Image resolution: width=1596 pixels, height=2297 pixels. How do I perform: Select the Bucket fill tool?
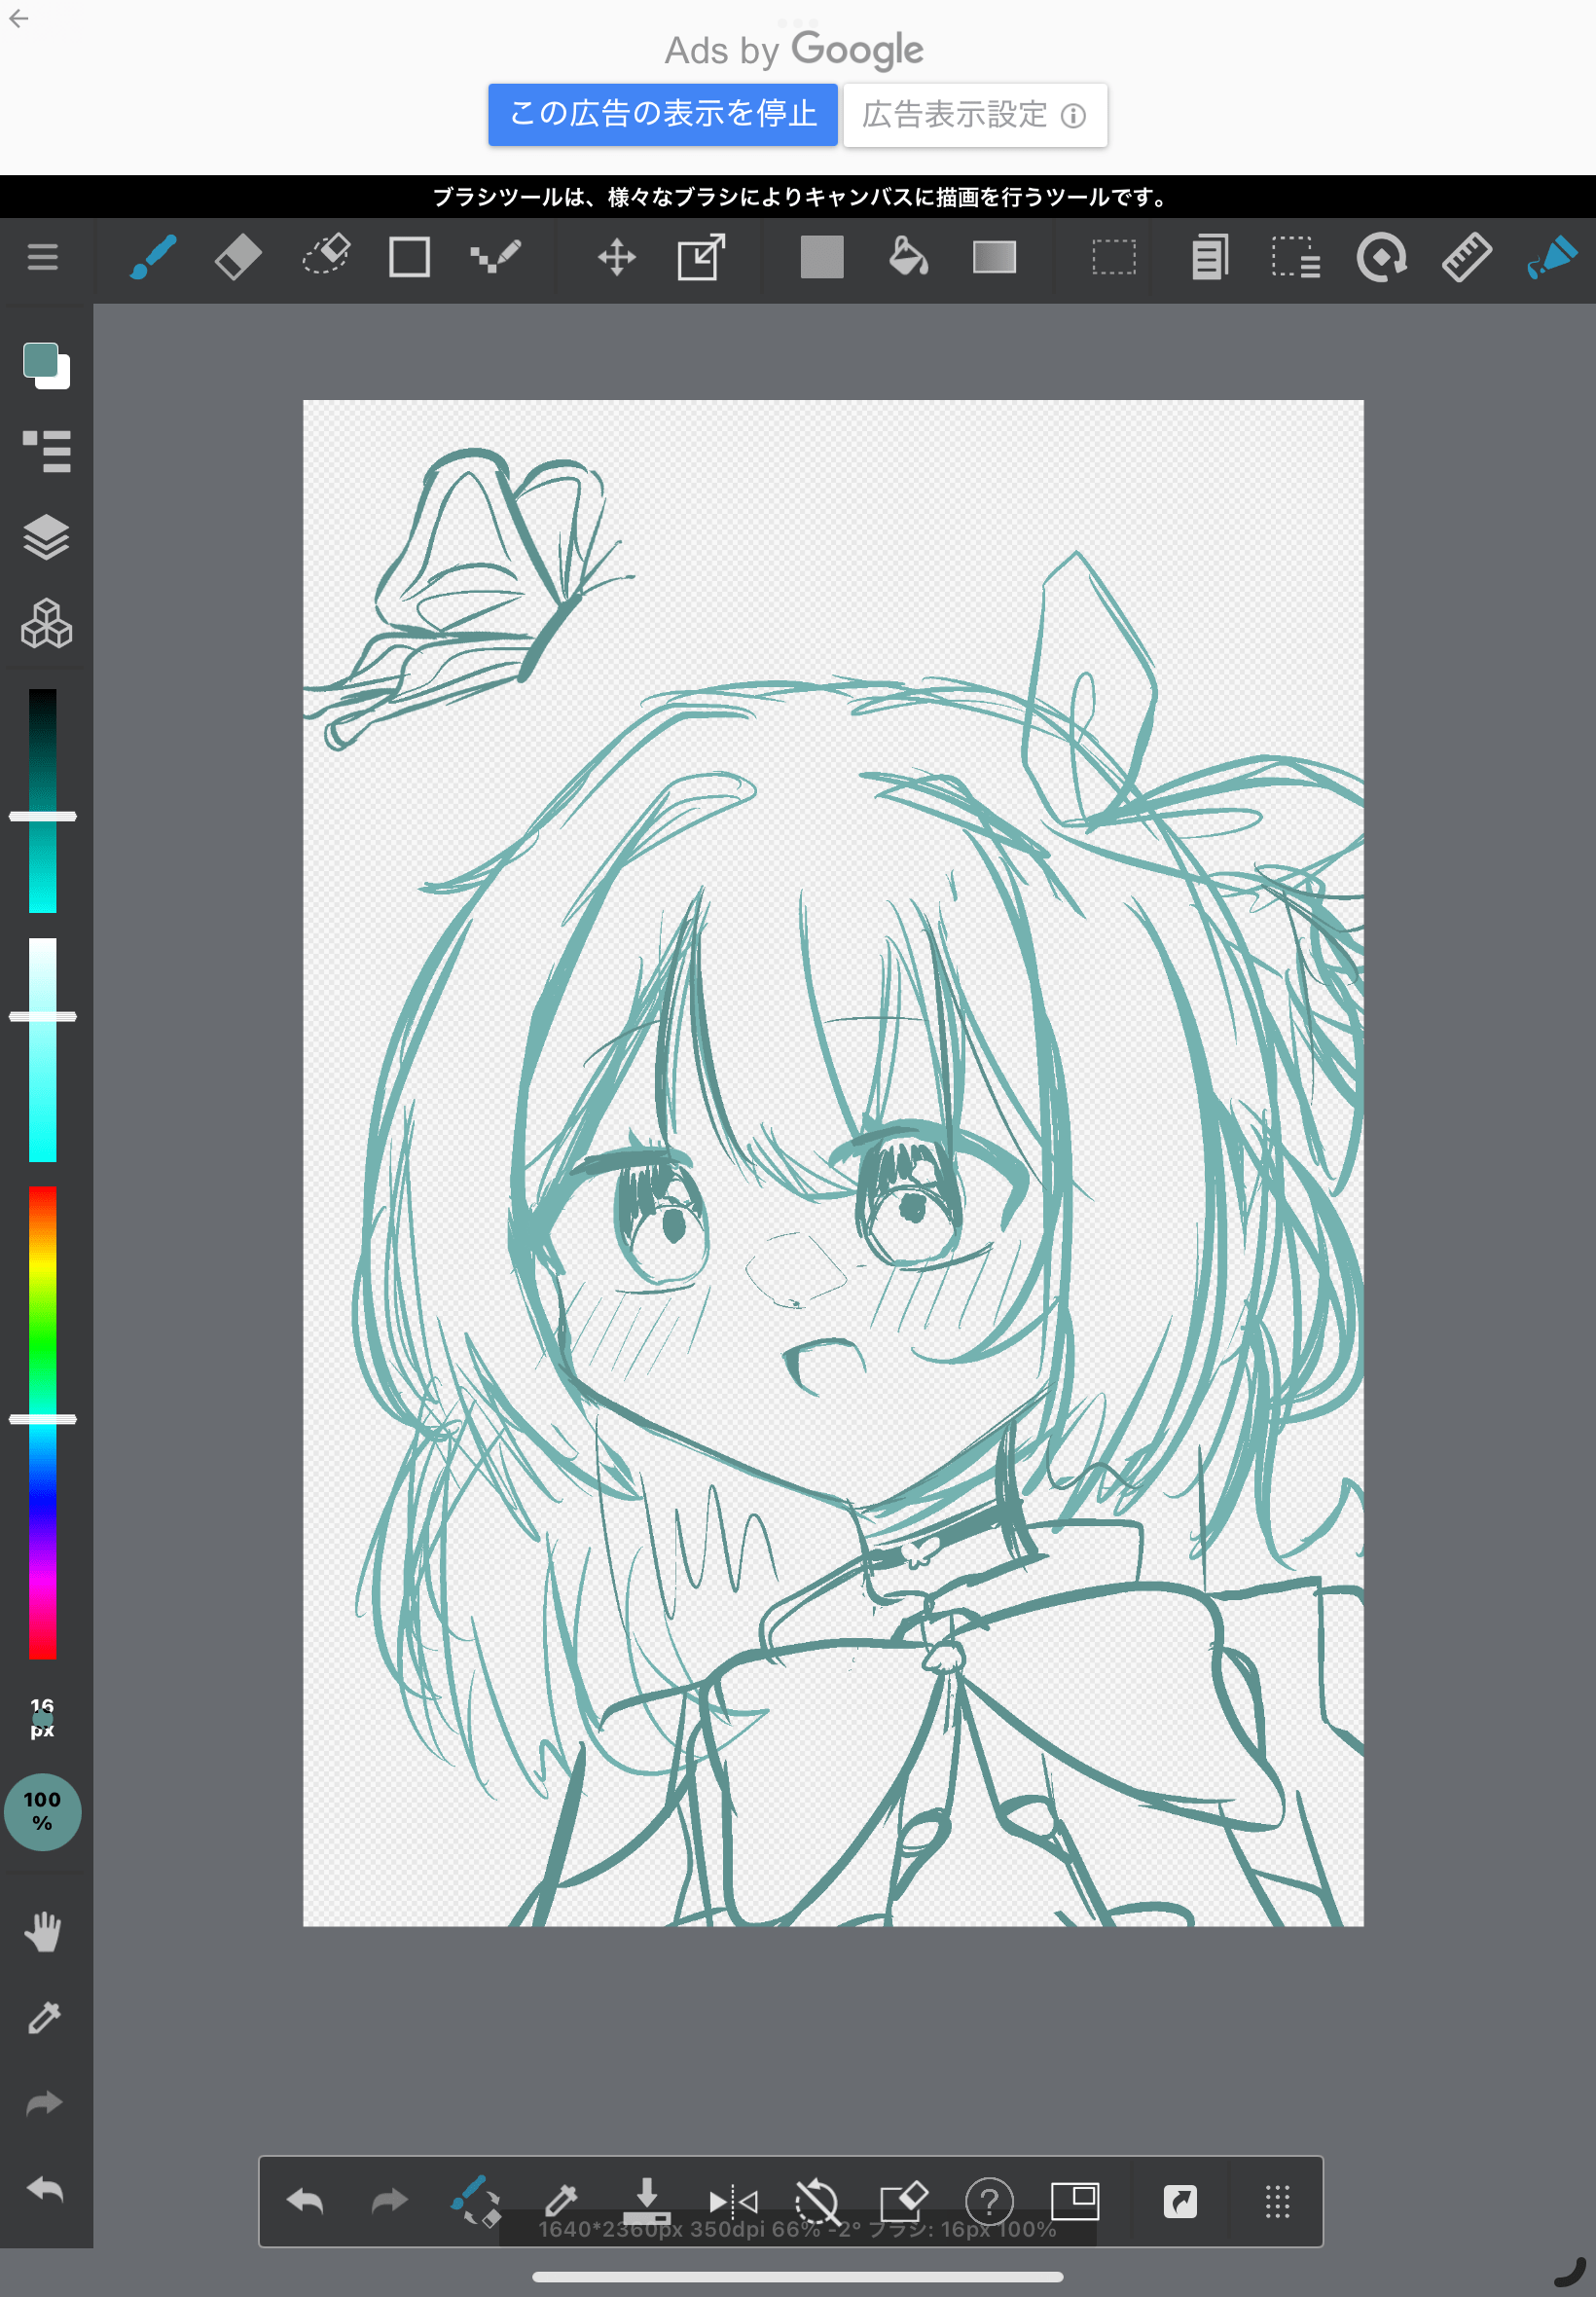[908, 258]
